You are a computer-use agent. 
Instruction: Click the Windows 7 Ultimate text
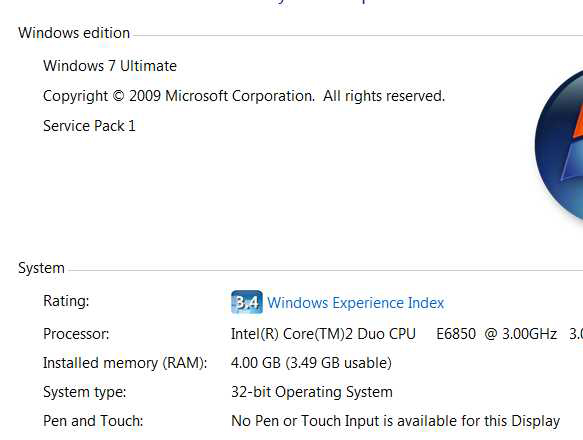tap(110, 66)
